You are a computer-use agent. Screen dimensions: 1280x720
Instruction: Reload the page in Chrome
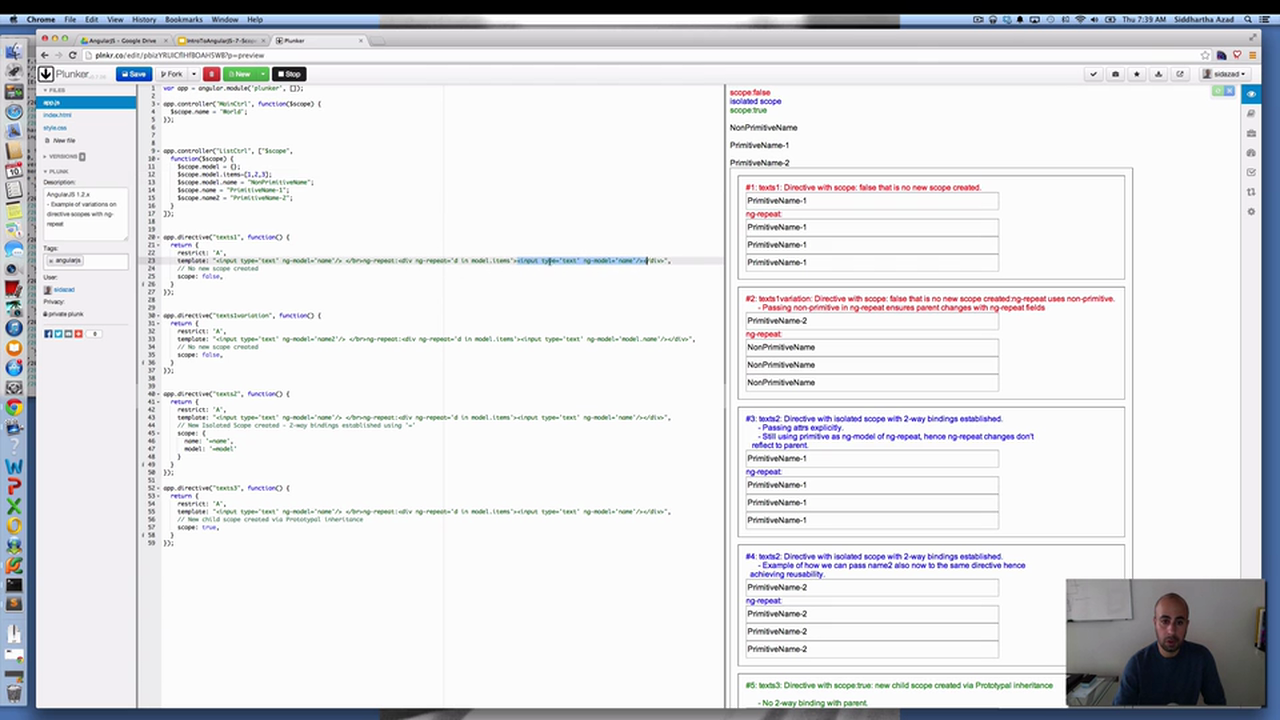coord(72,55)
